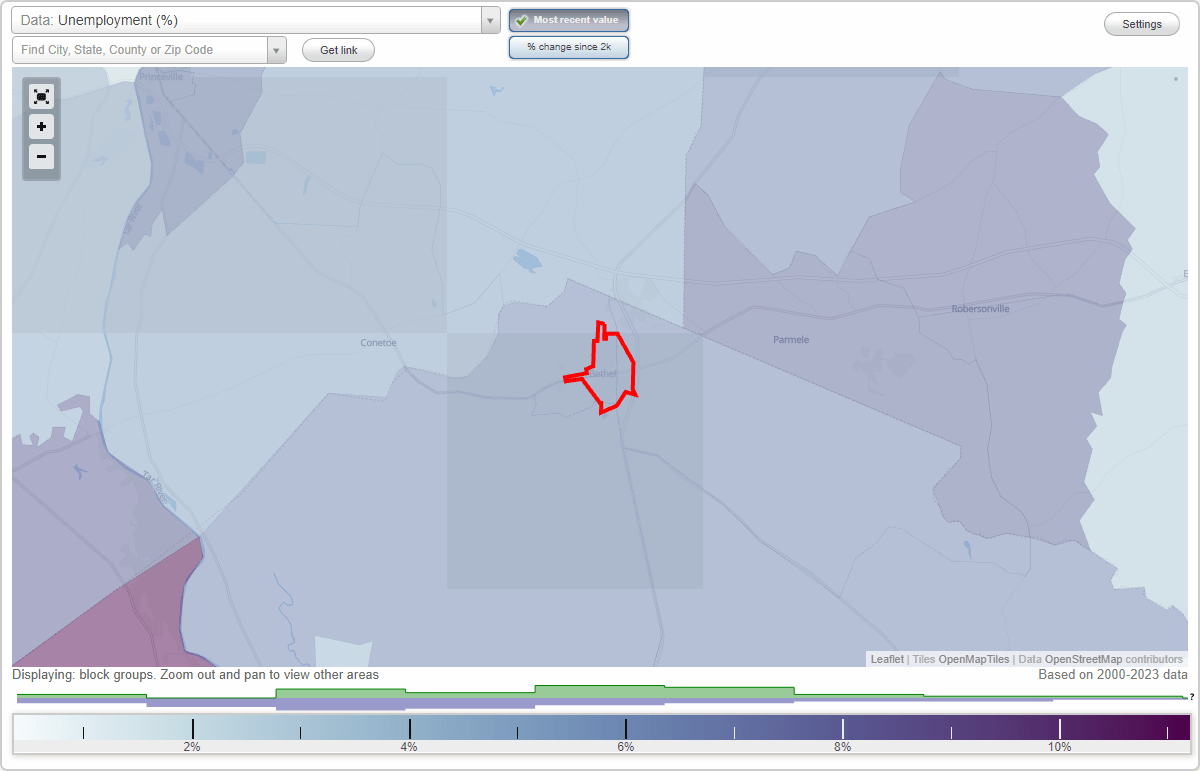This screenshot has width=1200, height=771.
Task: Expand the city search dropdown arrow
Action: tap(277, 49)
